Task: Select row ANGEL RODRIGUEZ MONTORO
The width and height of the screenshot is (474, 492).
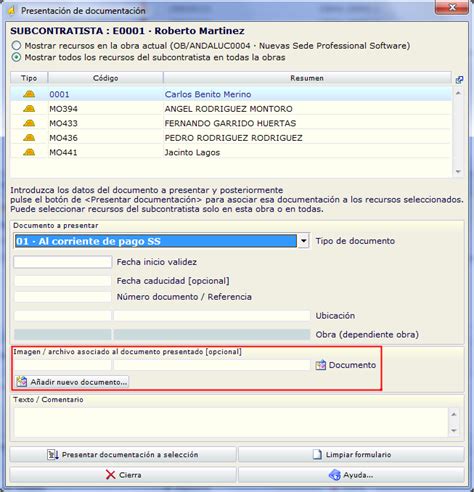Action: tap(231, 109)
